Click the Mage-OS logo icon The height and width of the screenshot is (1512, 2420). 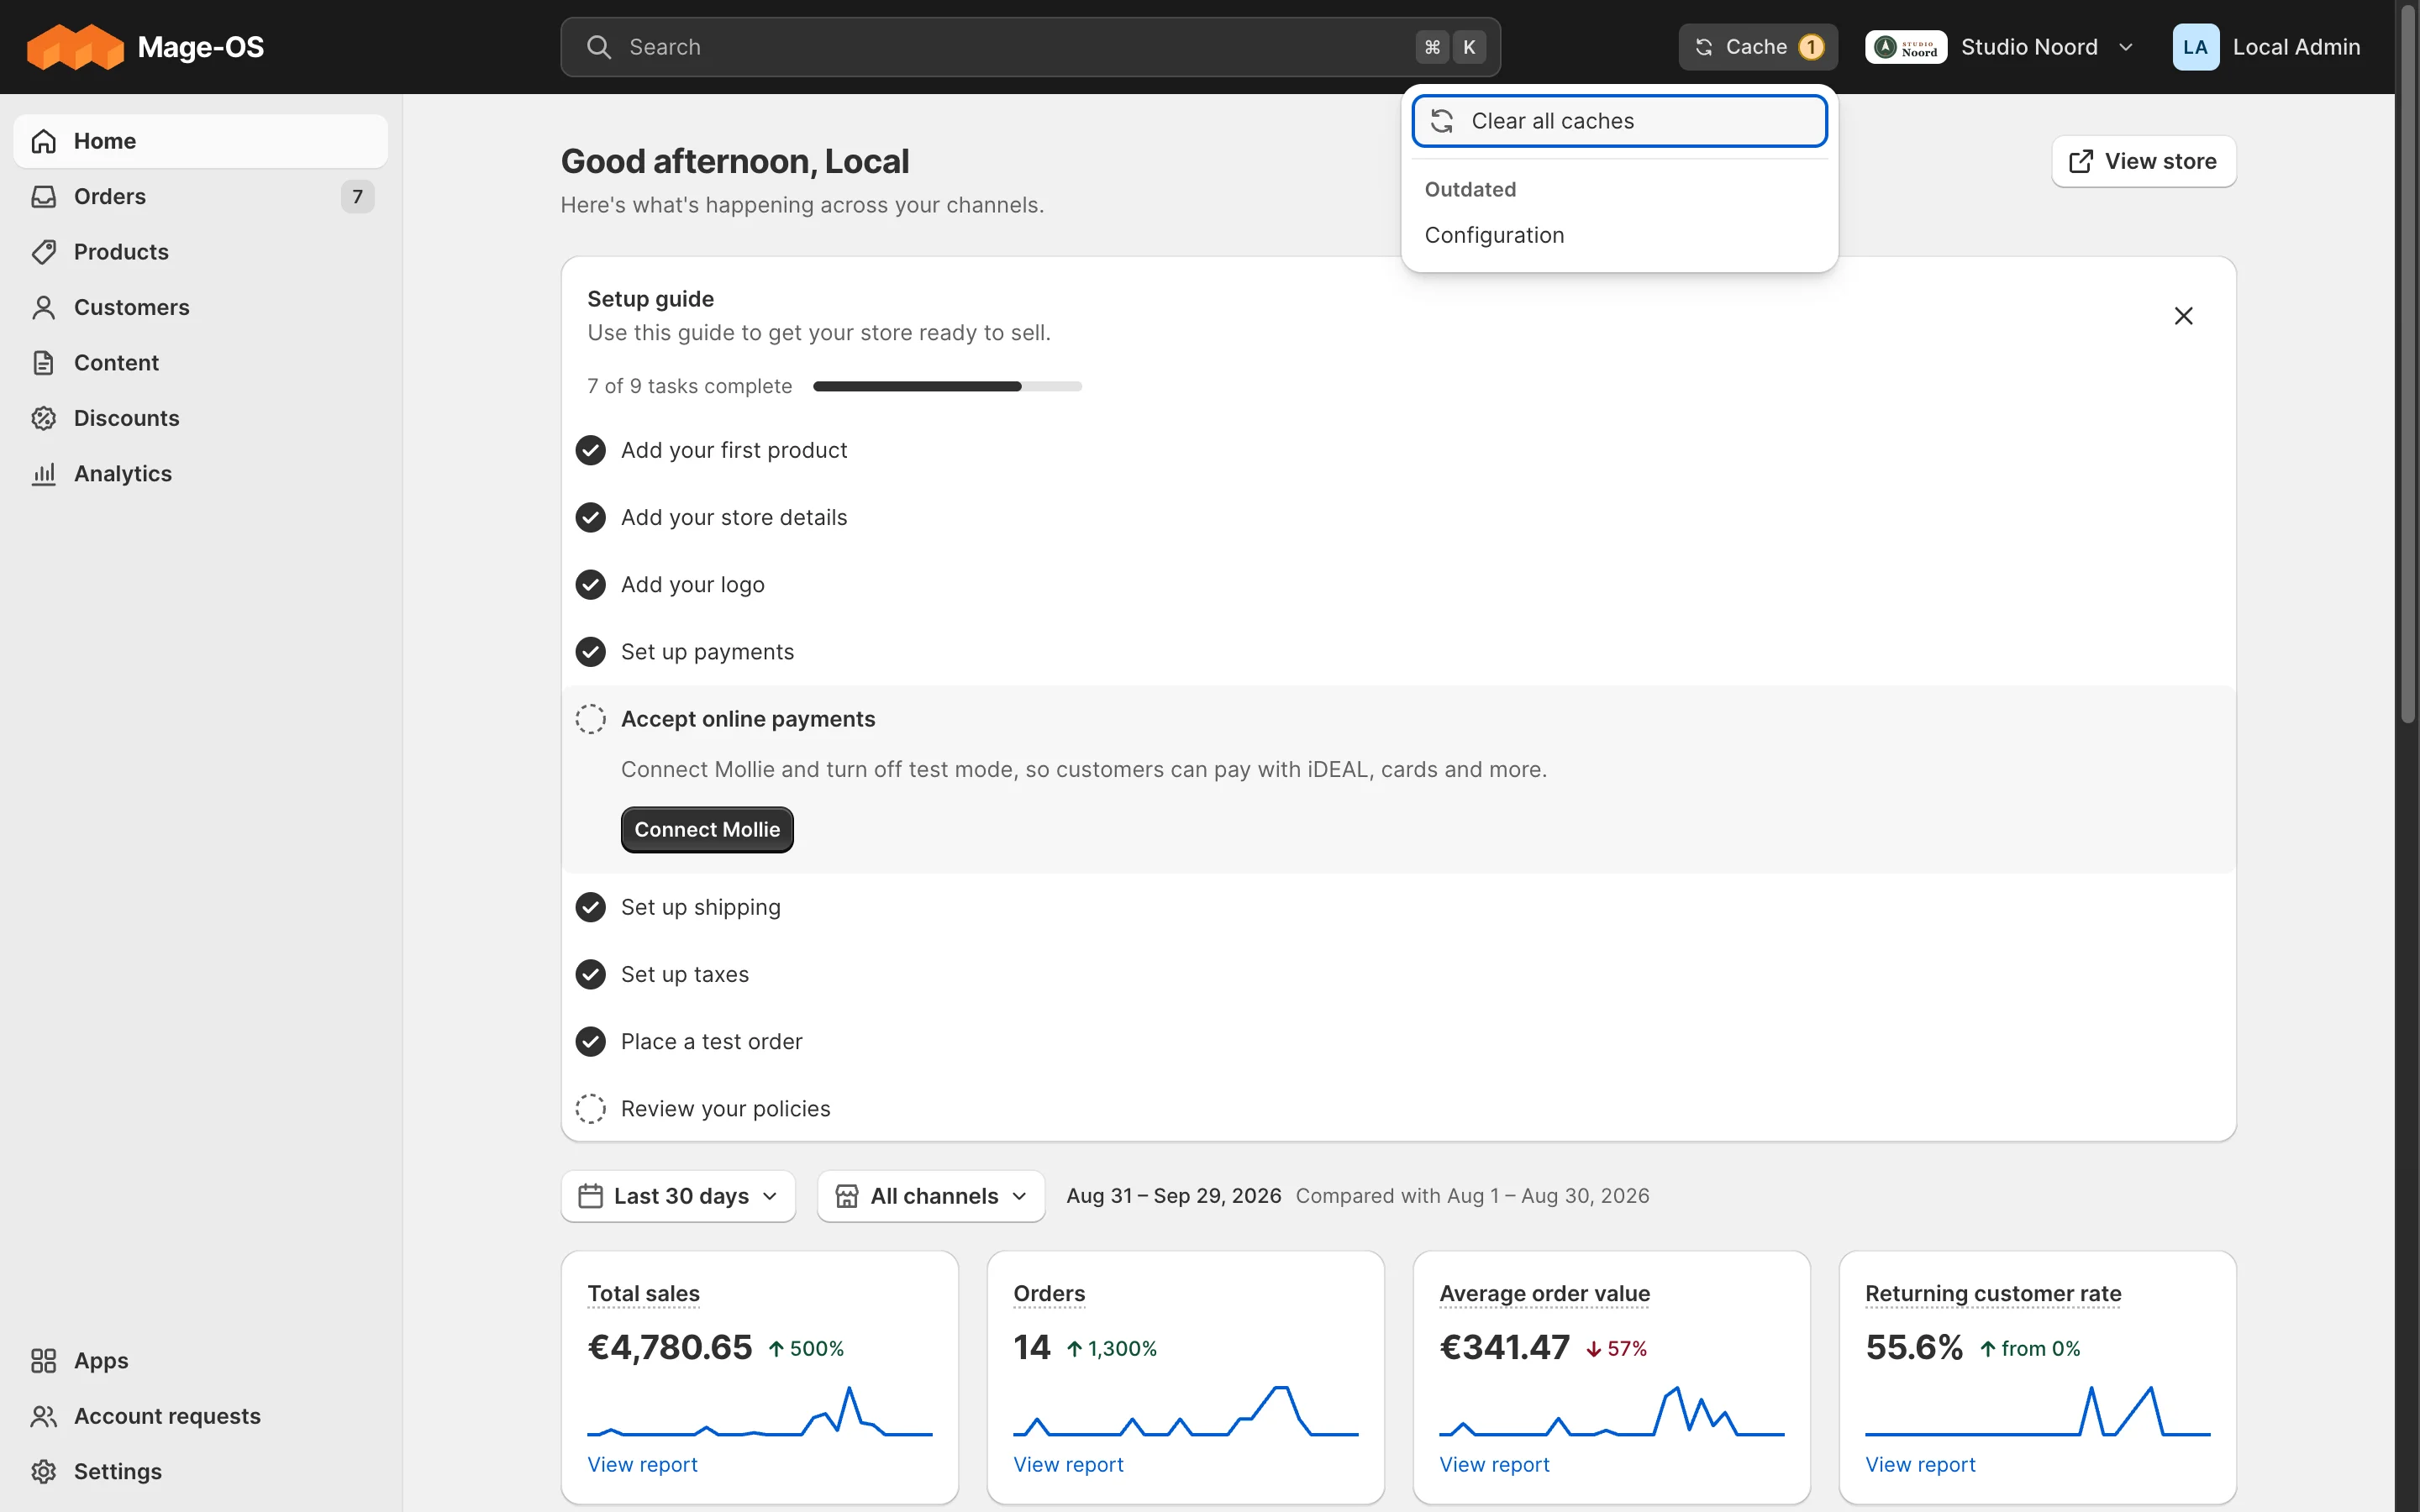tap(75, 47)
